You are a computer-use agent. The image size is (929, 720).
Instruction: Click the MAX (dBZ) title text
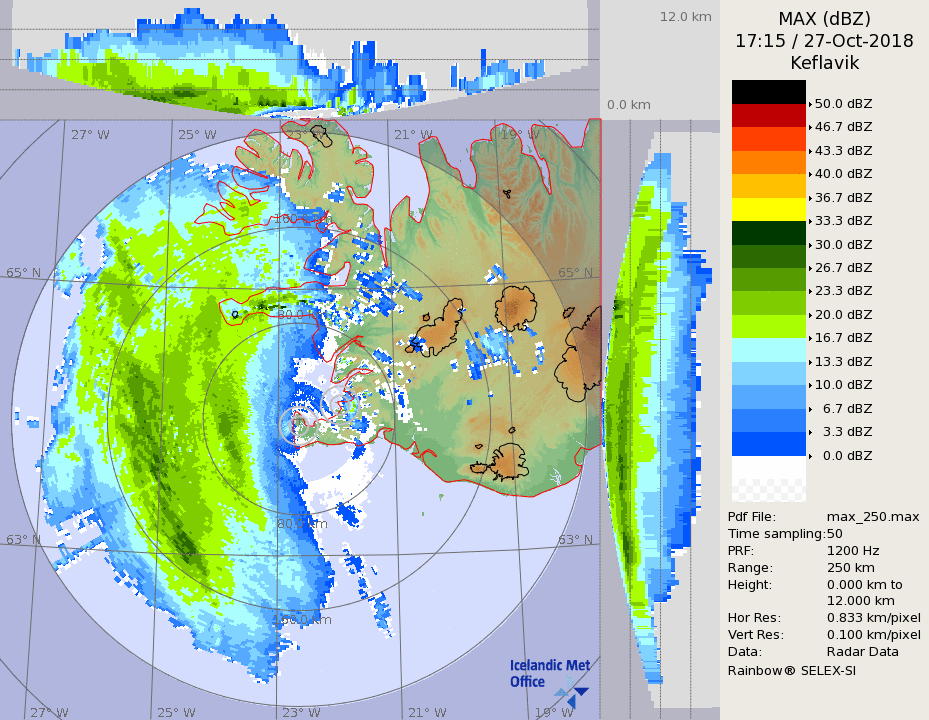click(824, 19)
